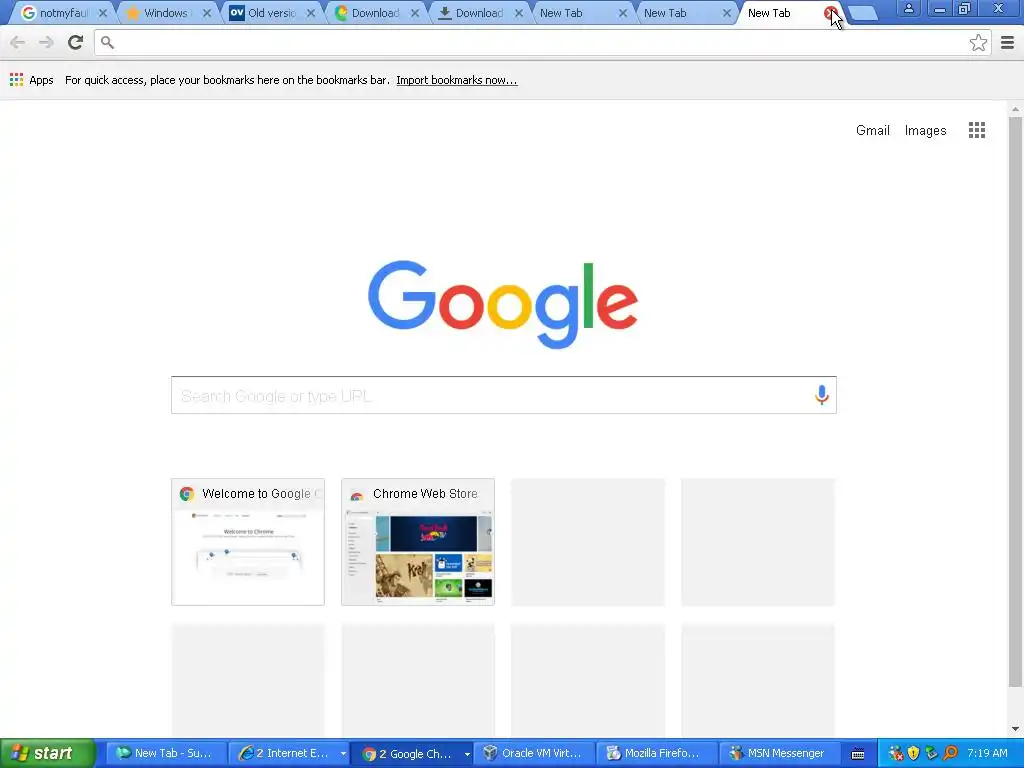Open the Images link

(x=925, y=131)
